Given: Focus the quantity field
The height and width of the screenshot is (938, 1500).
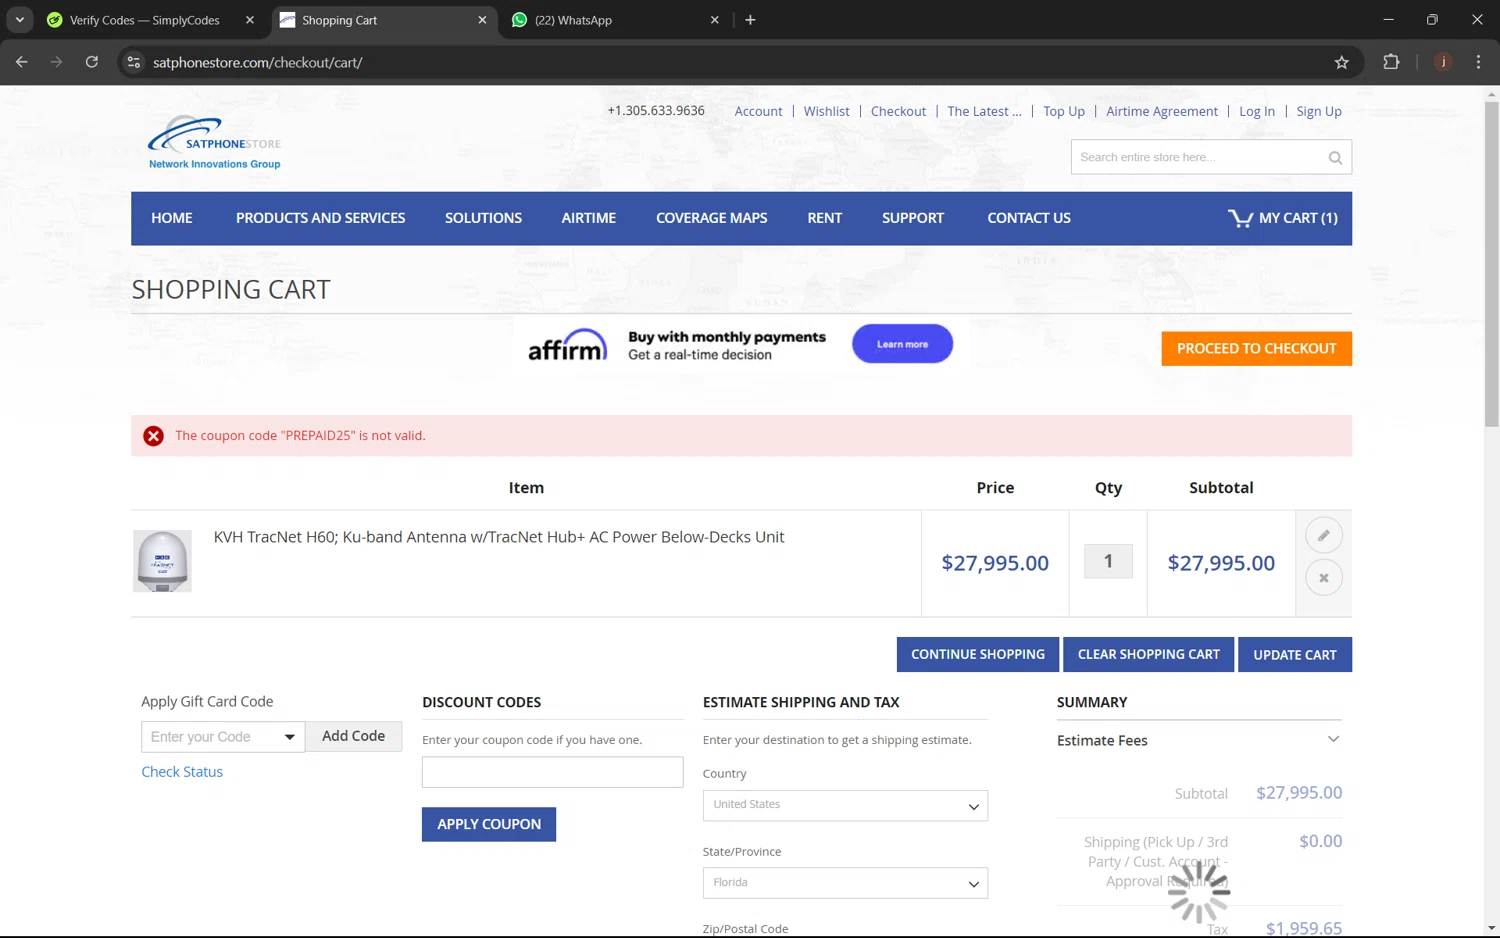Looking at the screenshot, I should (x=1108, y=562).
